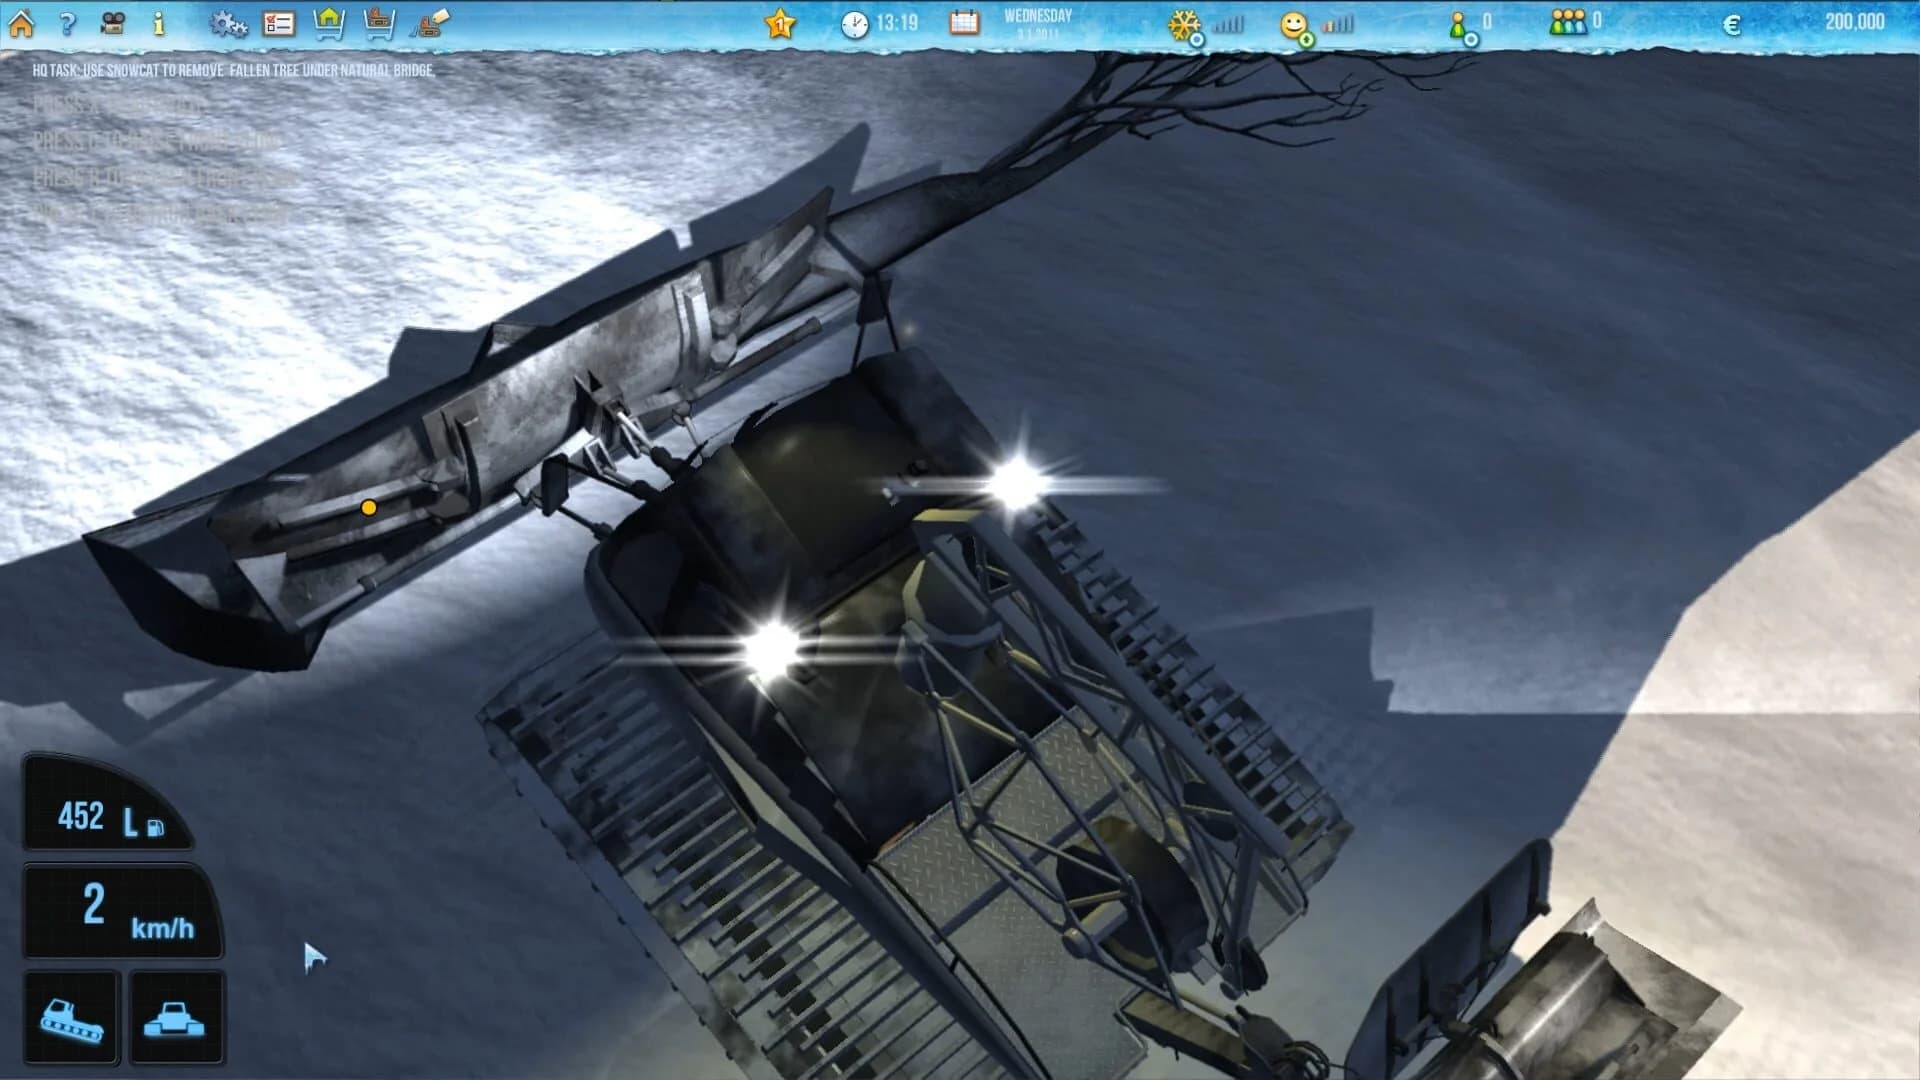This screenshot has height=1080, width=1920.
Task: Select the video camera mode icon
Action: [x=113, y=23]
